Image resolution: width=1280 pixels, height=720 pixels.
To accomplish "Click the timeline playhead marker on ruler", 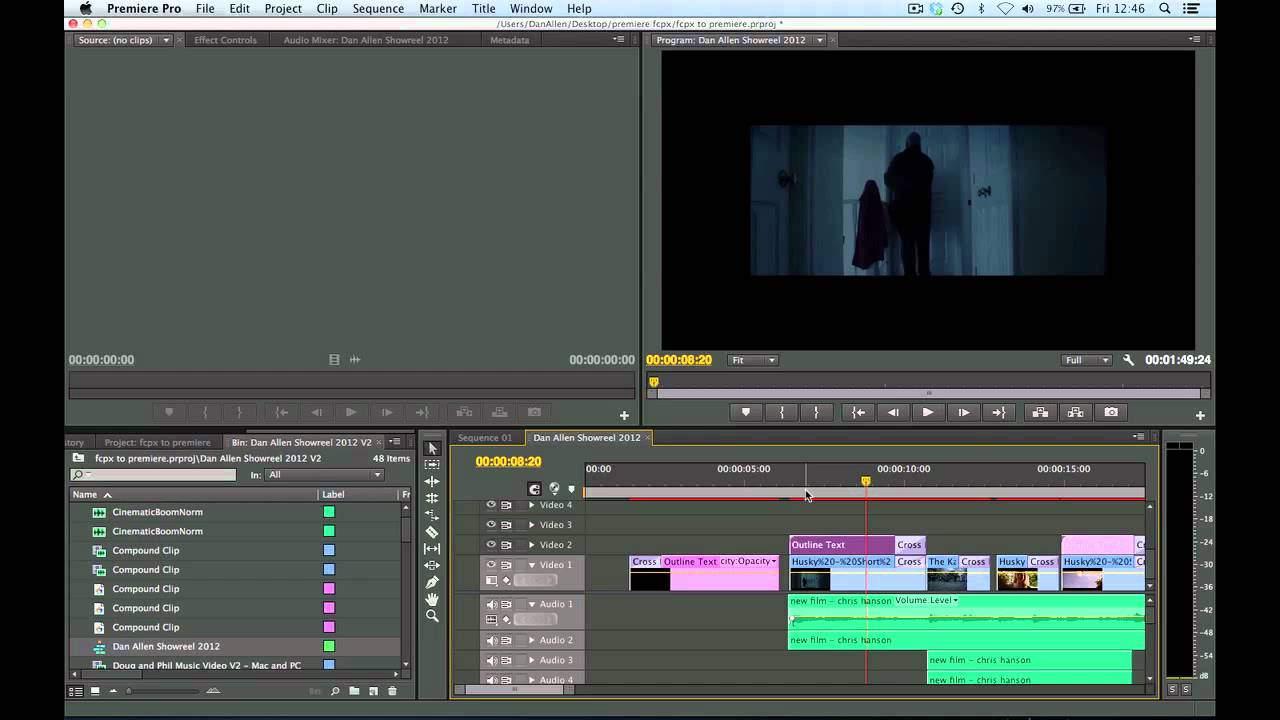I will coord(866,482).
